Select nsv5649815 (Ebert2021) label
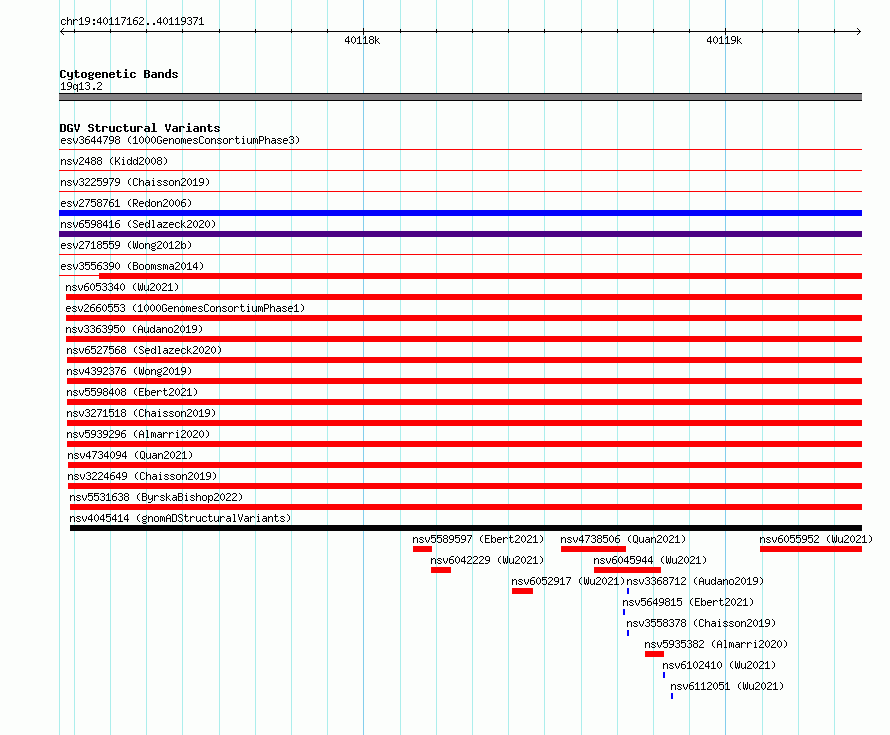Image resolution: width=890 pixels, height=735 pixels. click(x=689, y=602)
